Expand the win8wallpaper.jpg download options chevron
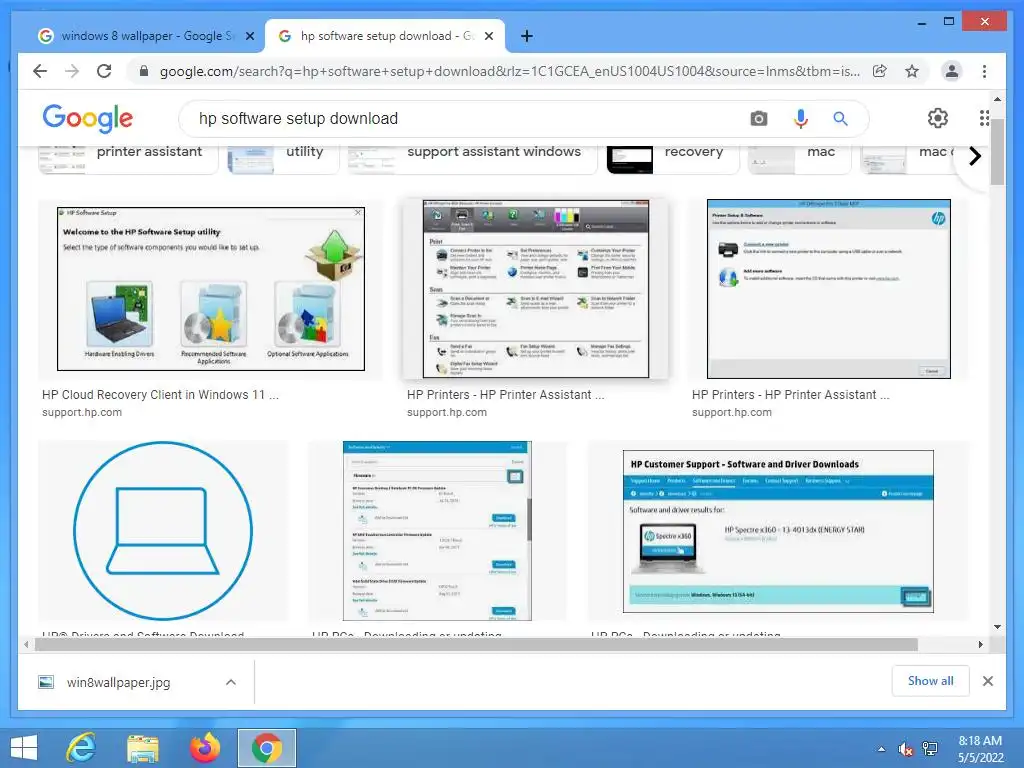Viewport: 1024px width, 768px height. click(x=231, y=682)
